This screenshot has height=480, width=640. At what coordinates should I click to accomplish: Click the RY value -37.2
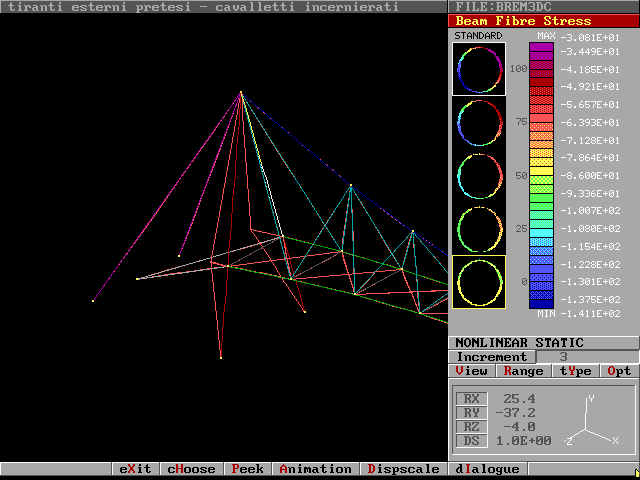(x=515, y=413)
